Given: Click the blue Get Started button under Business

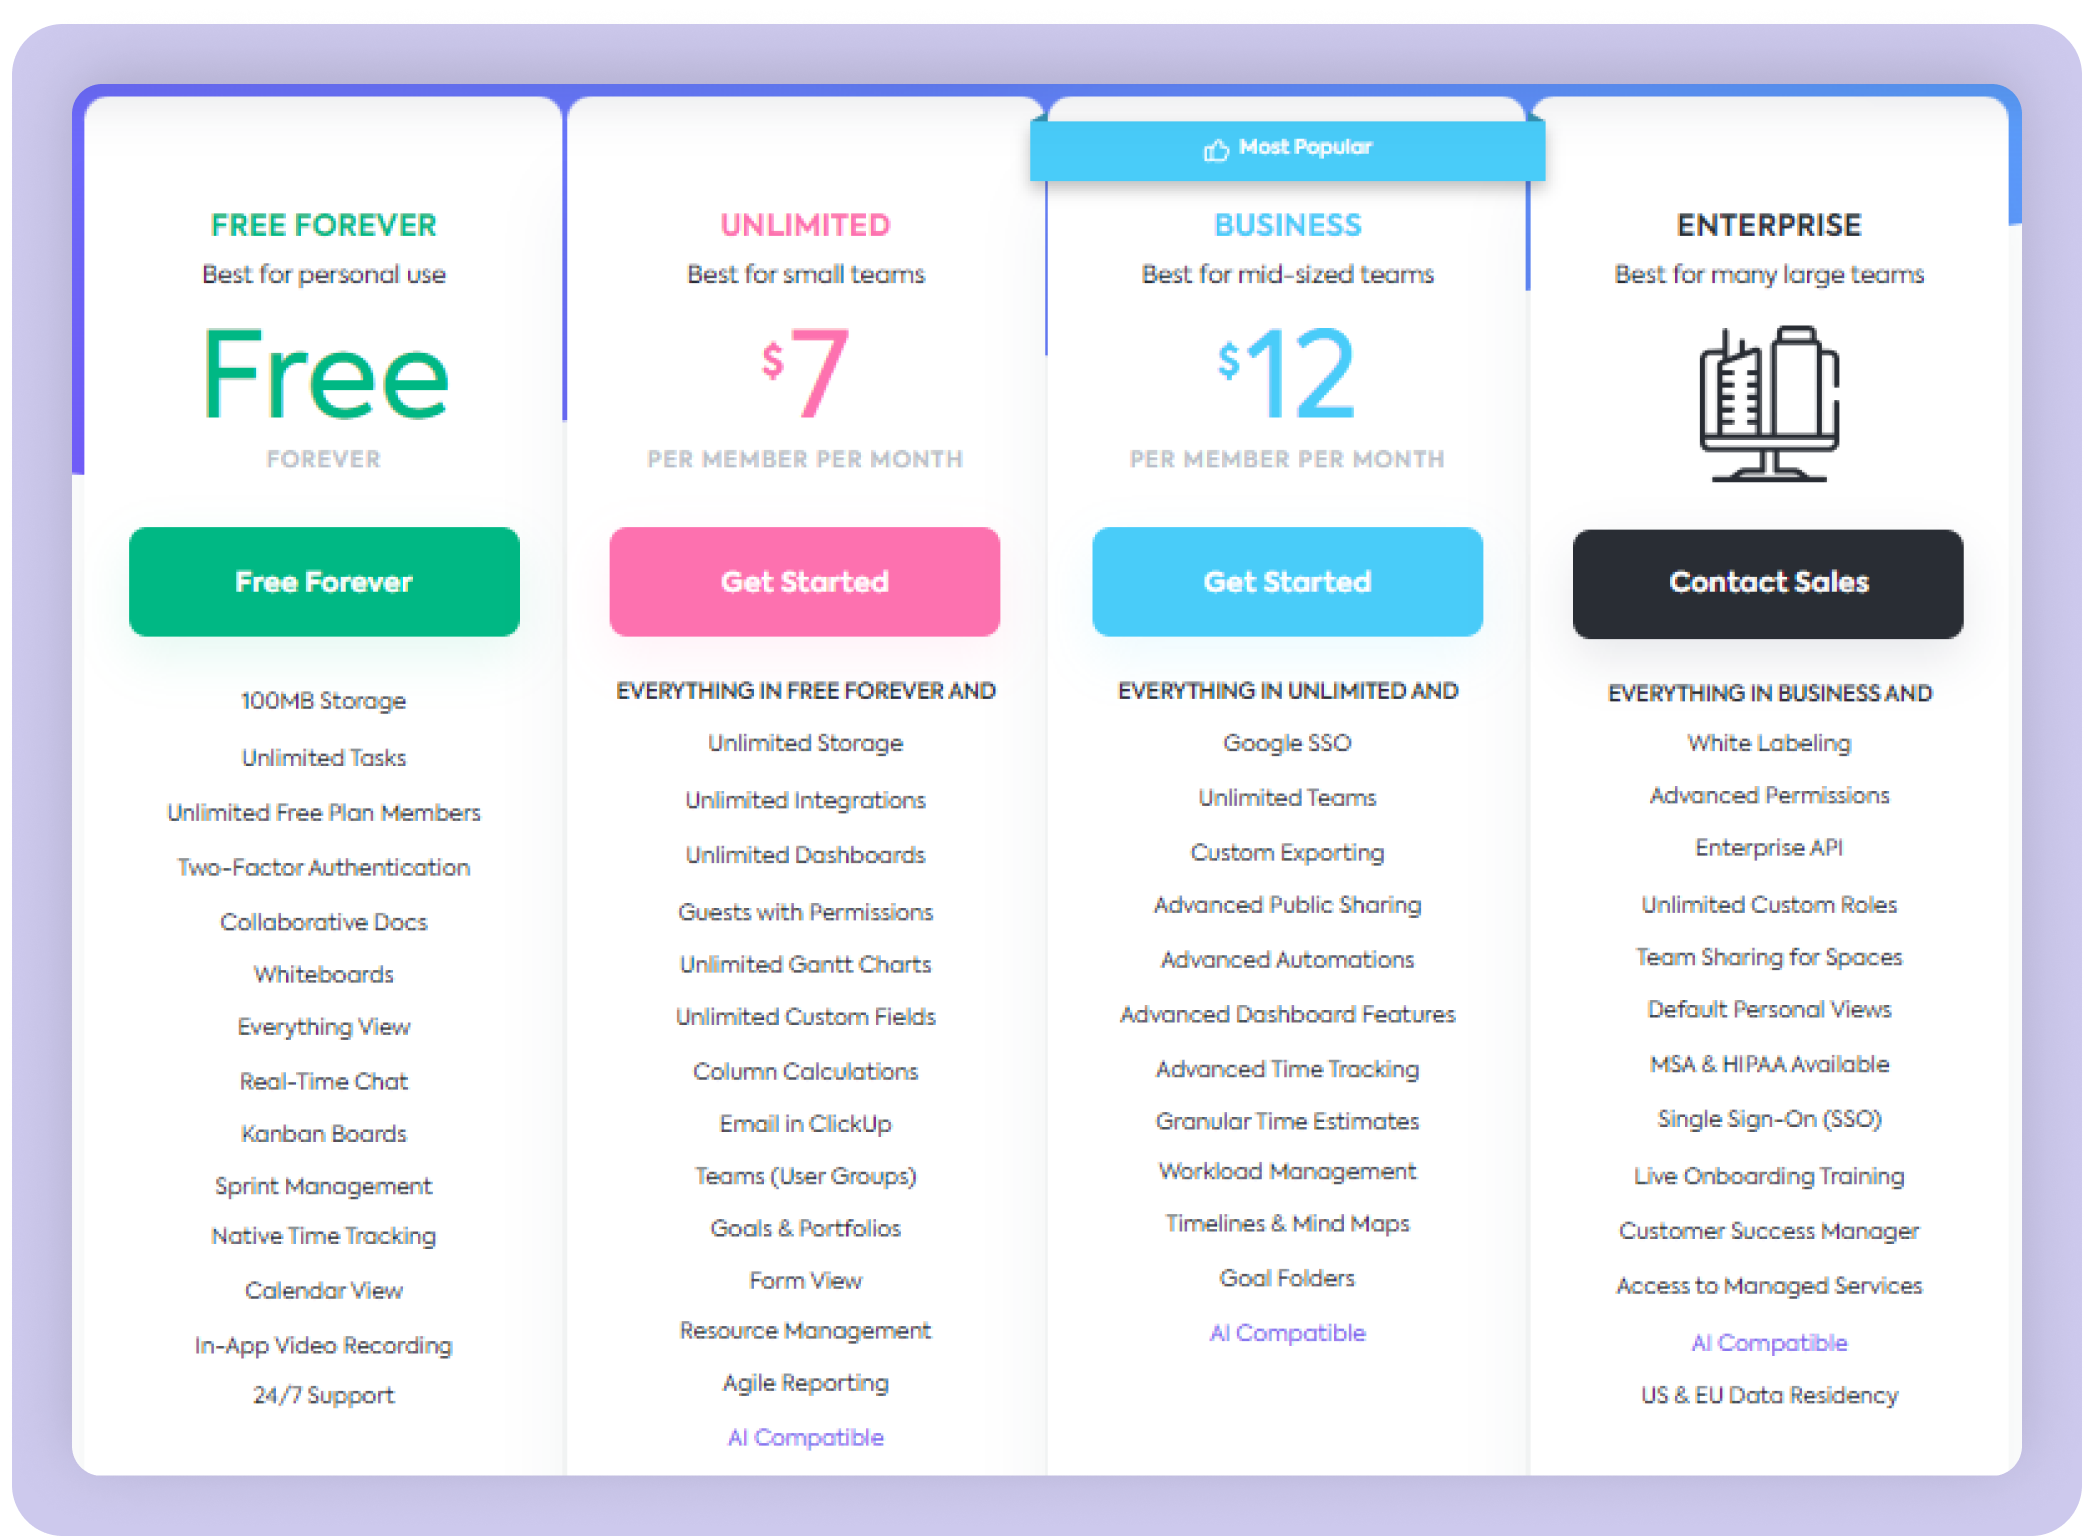Looking at the screenshot, I should [x=1288, y=582].
